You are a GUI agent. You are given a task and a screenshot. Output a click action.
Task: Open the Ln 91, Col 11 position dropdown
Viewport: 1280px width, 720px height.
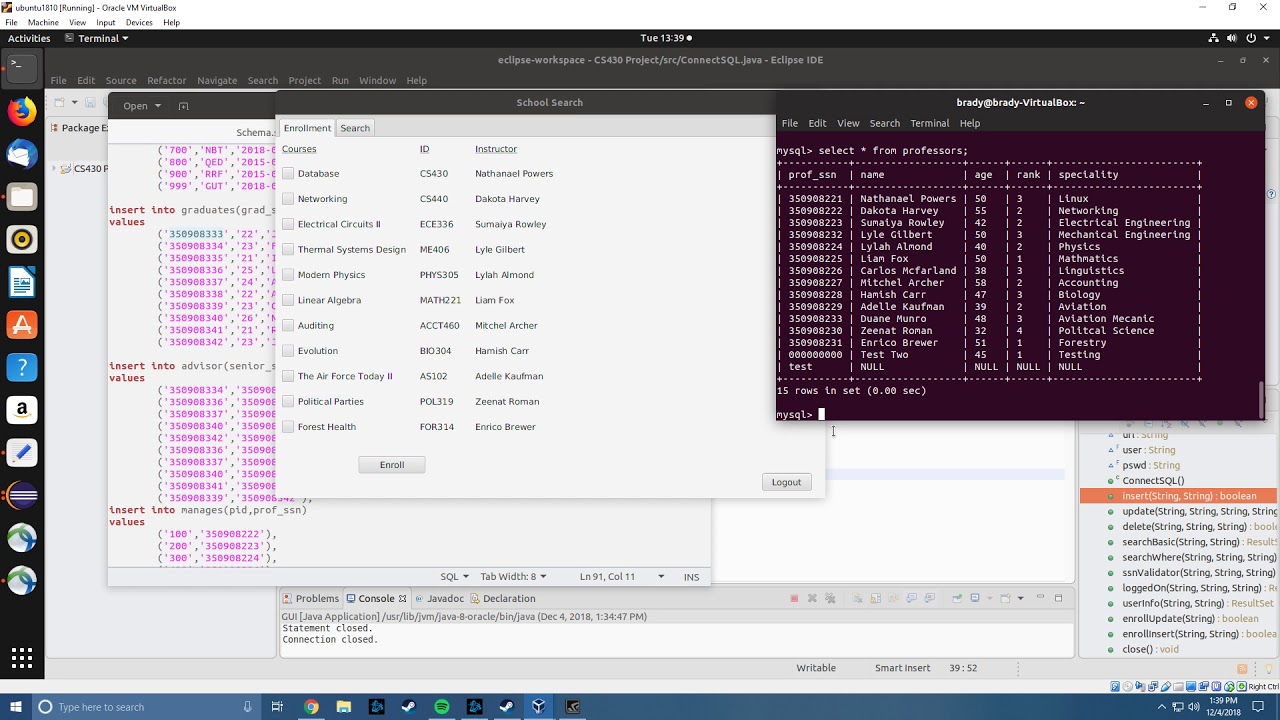(622, 577)
